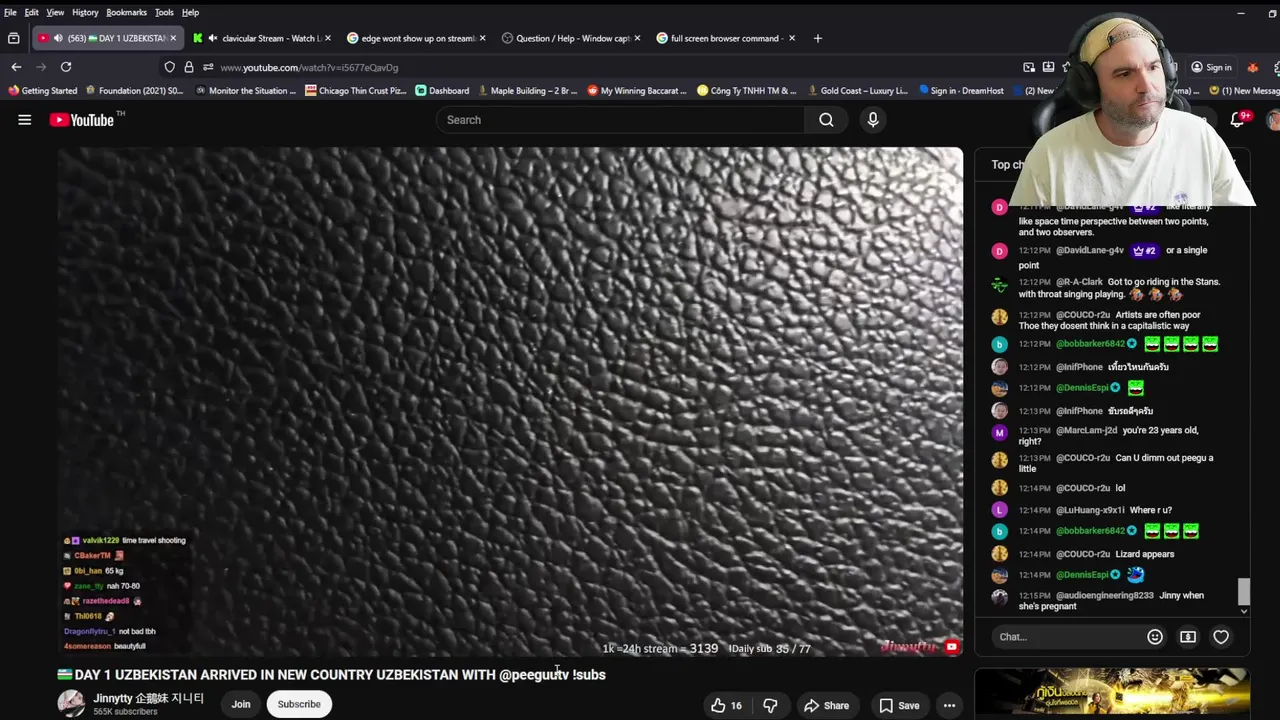
Task: Open the Edit menu
Action: pyautogui.click(x=32, y=12)
